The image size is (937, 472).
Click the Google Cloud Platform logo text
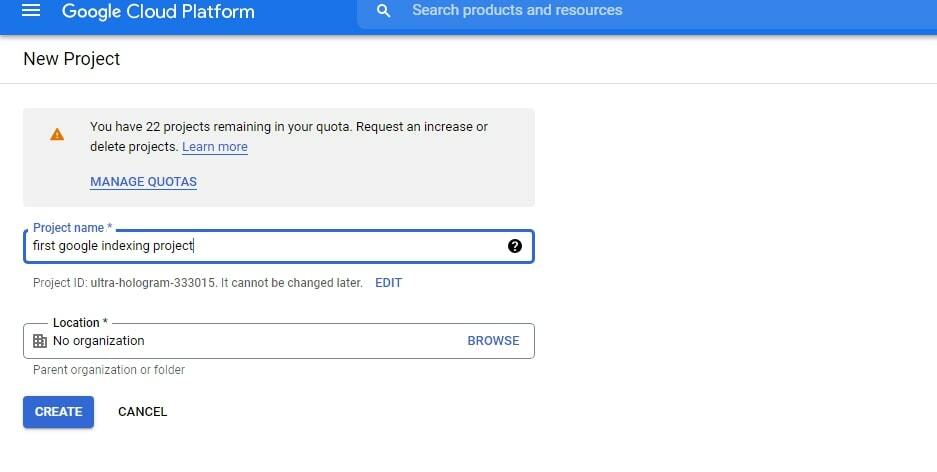(158, 11)
